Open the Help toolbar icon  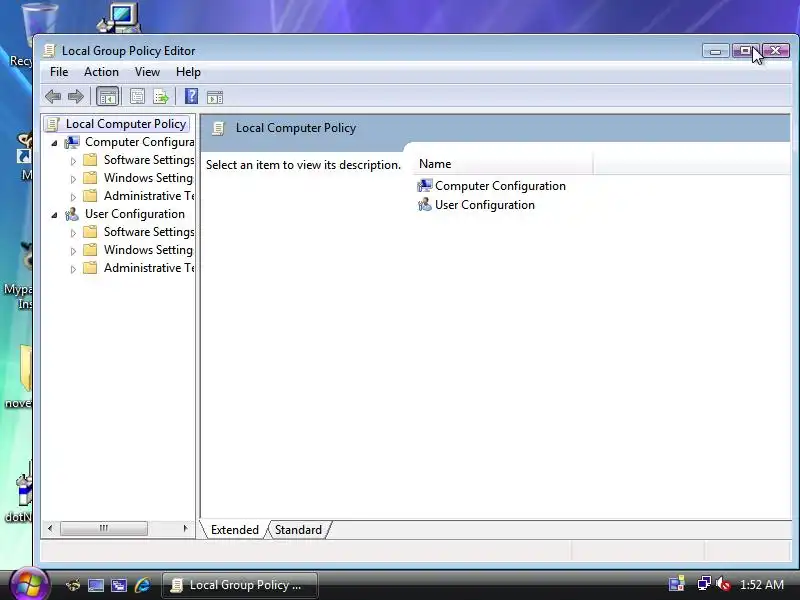click(x=191, y=96)
